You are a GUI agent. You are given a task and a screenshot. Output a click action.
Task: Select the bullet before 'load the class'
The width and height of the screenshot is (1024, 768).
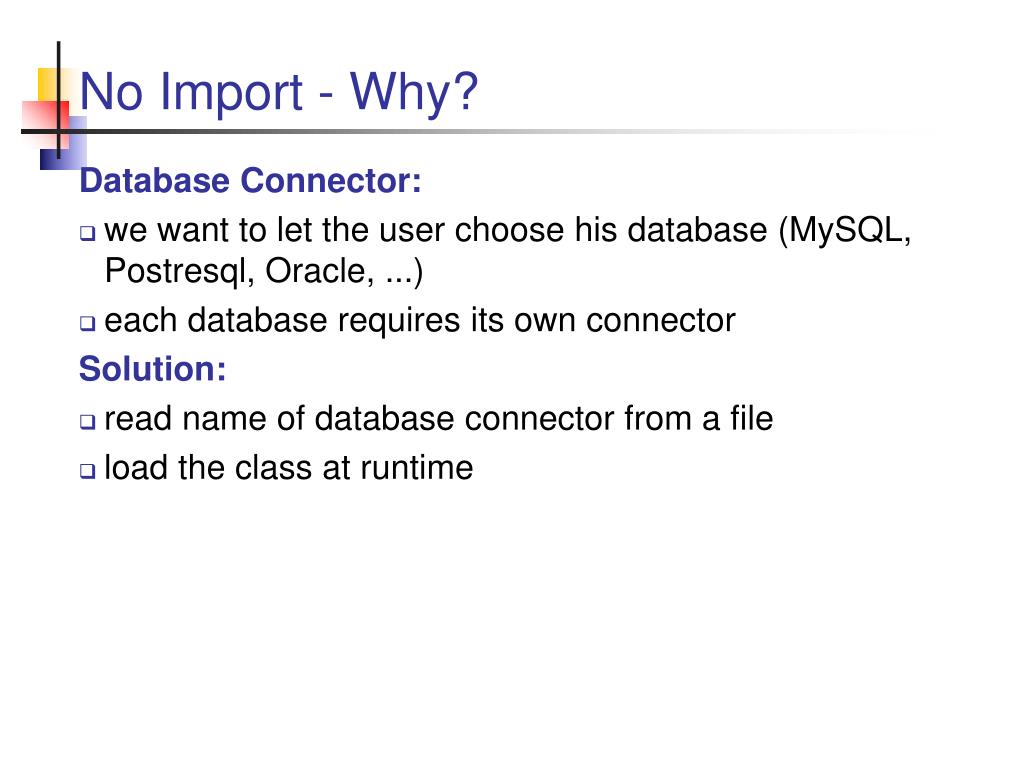[88, 470]
